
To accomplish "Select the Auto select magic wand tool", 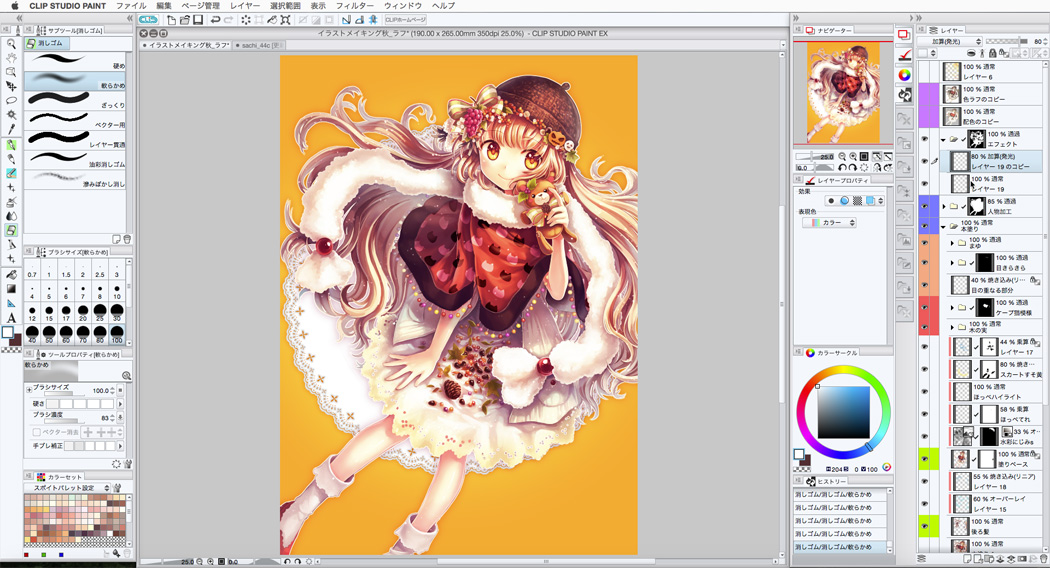I will pos(11,115).
